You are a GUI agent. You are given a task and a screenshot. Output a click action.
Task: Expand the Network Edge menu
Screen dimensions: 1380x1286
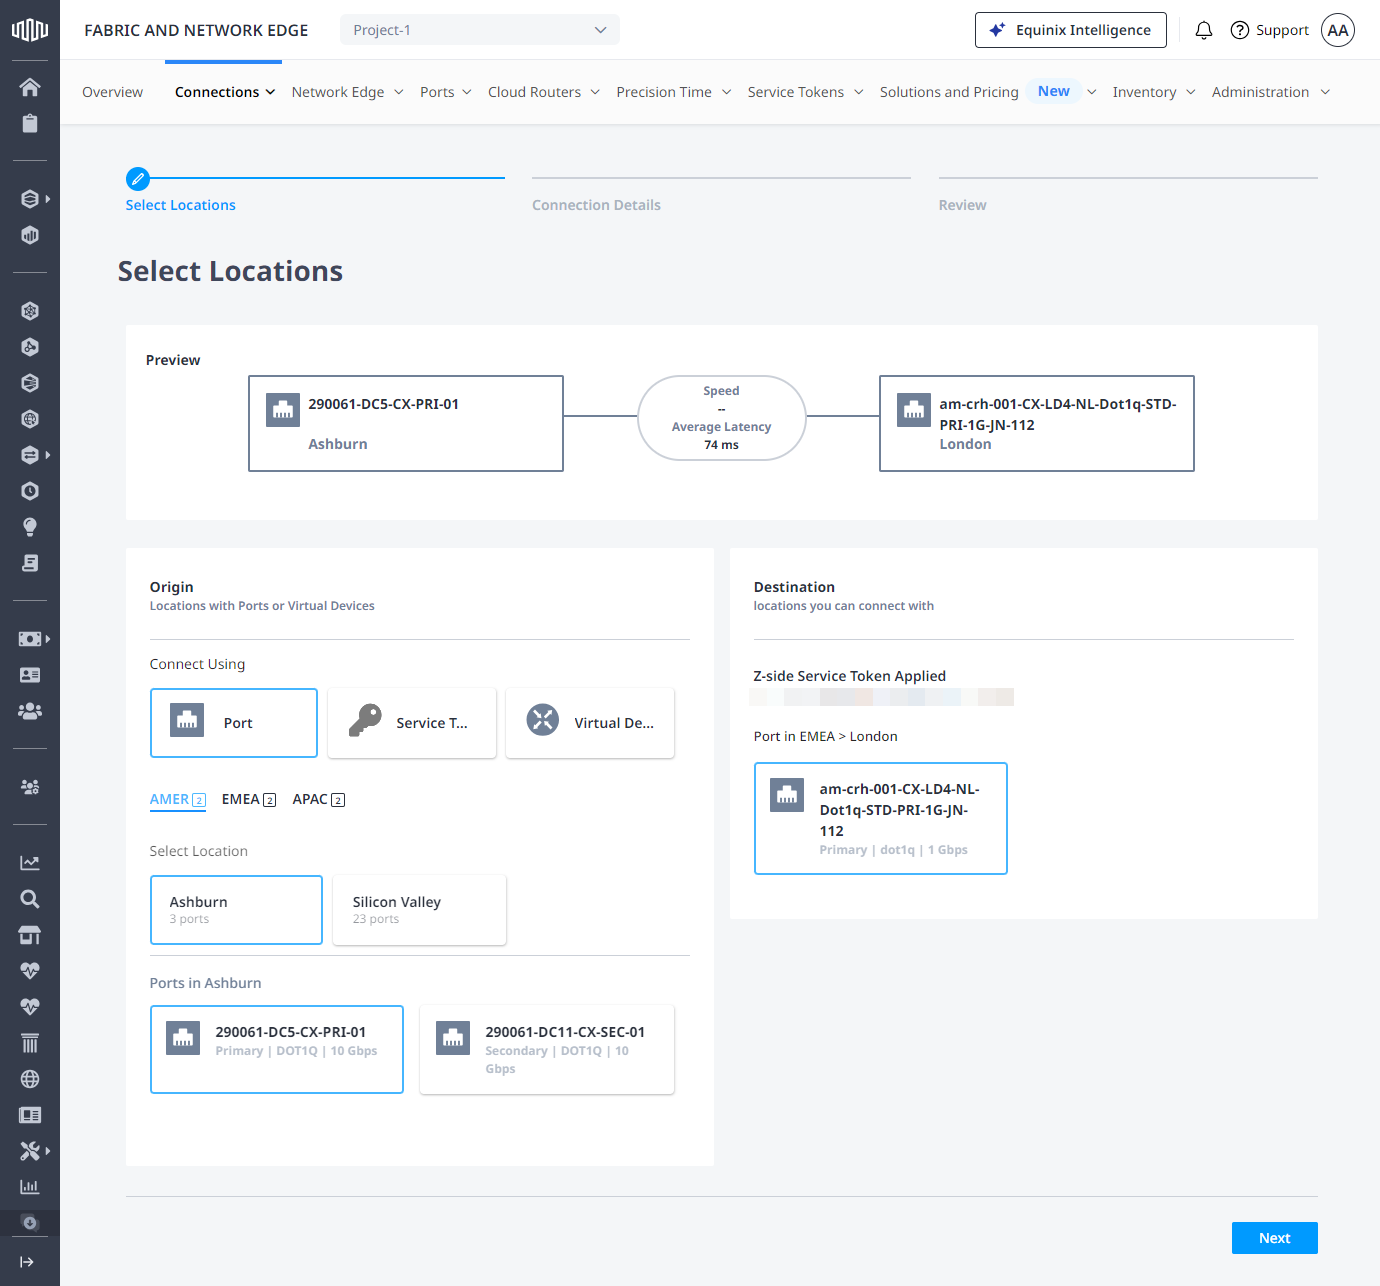point(348,92)
